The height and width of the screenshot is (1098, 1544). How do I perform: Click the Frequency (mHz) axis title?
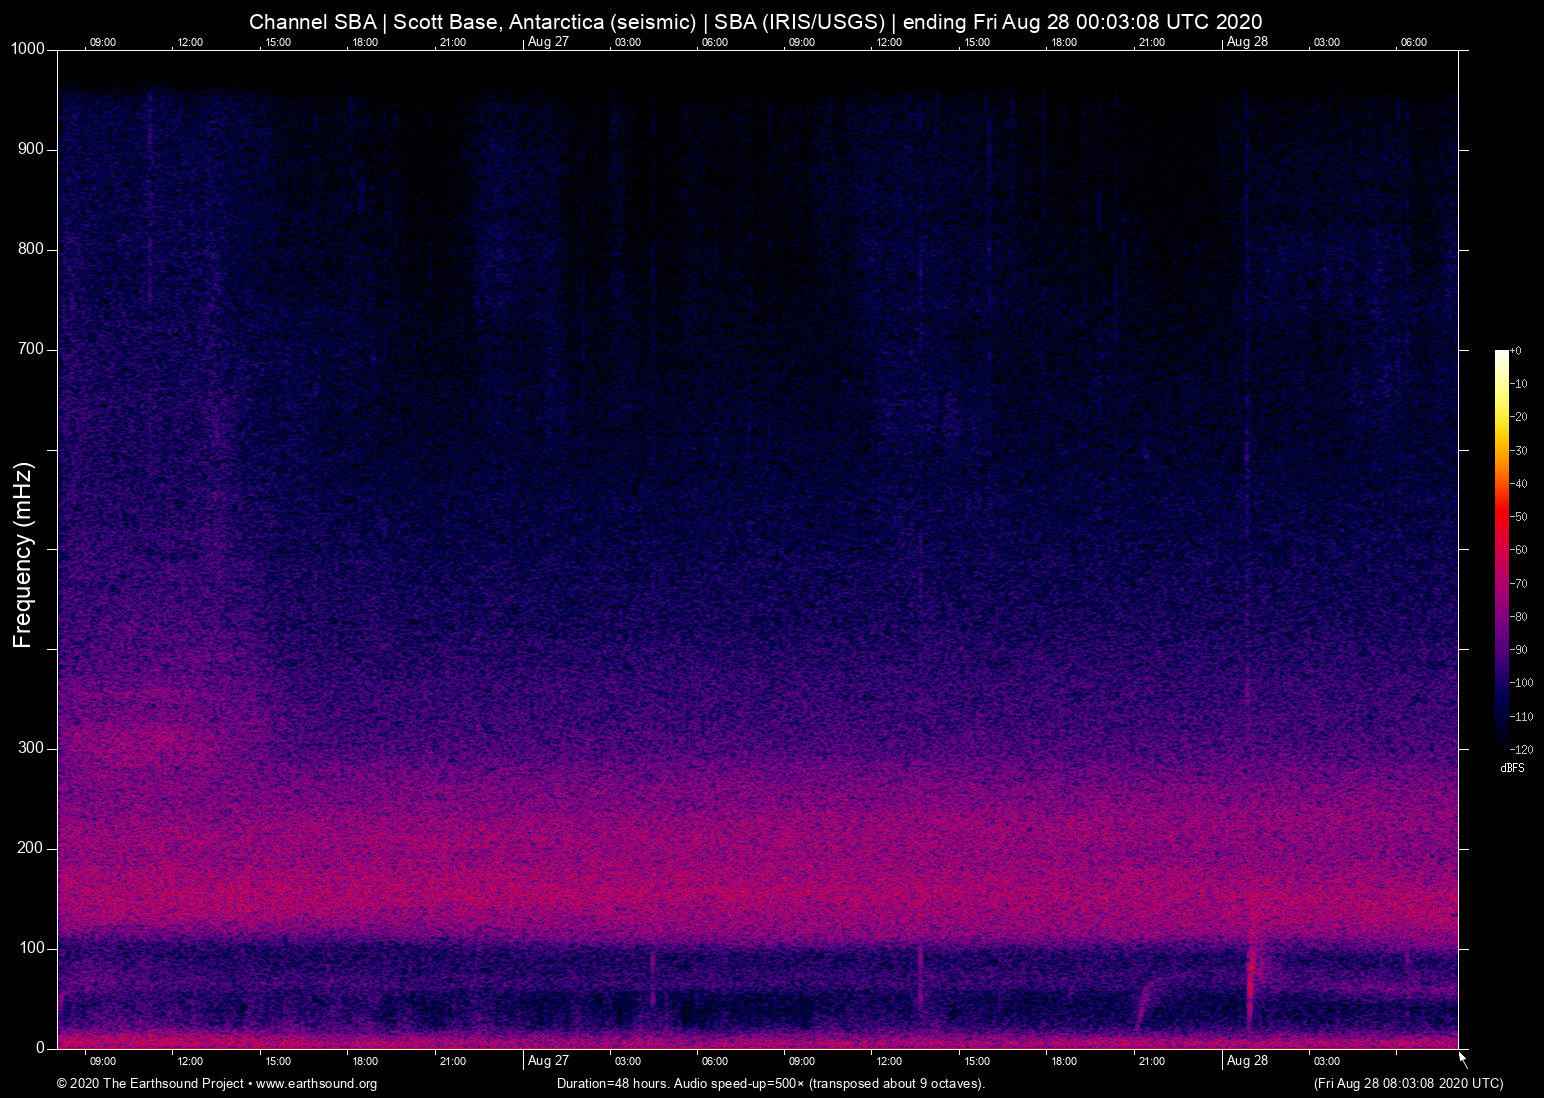click(23, 555)
